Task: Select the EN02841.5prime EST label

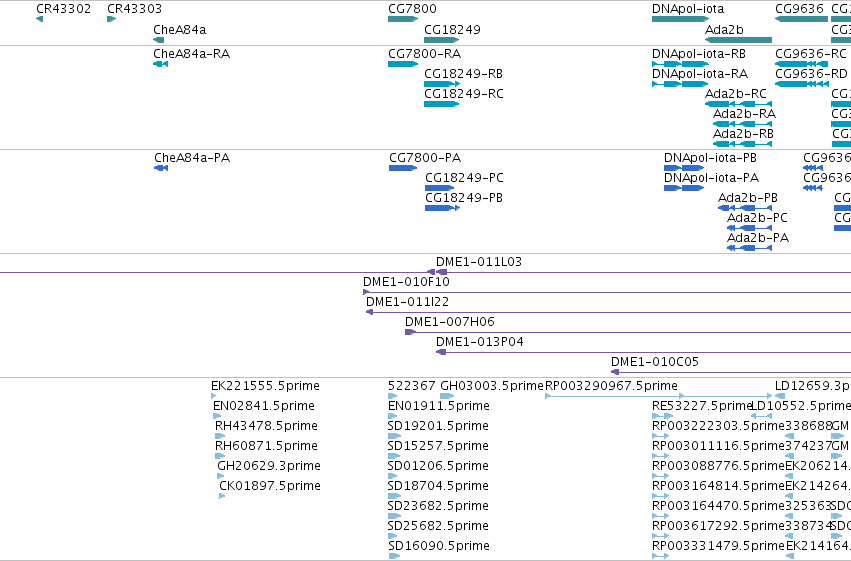Action: (264, 406)
